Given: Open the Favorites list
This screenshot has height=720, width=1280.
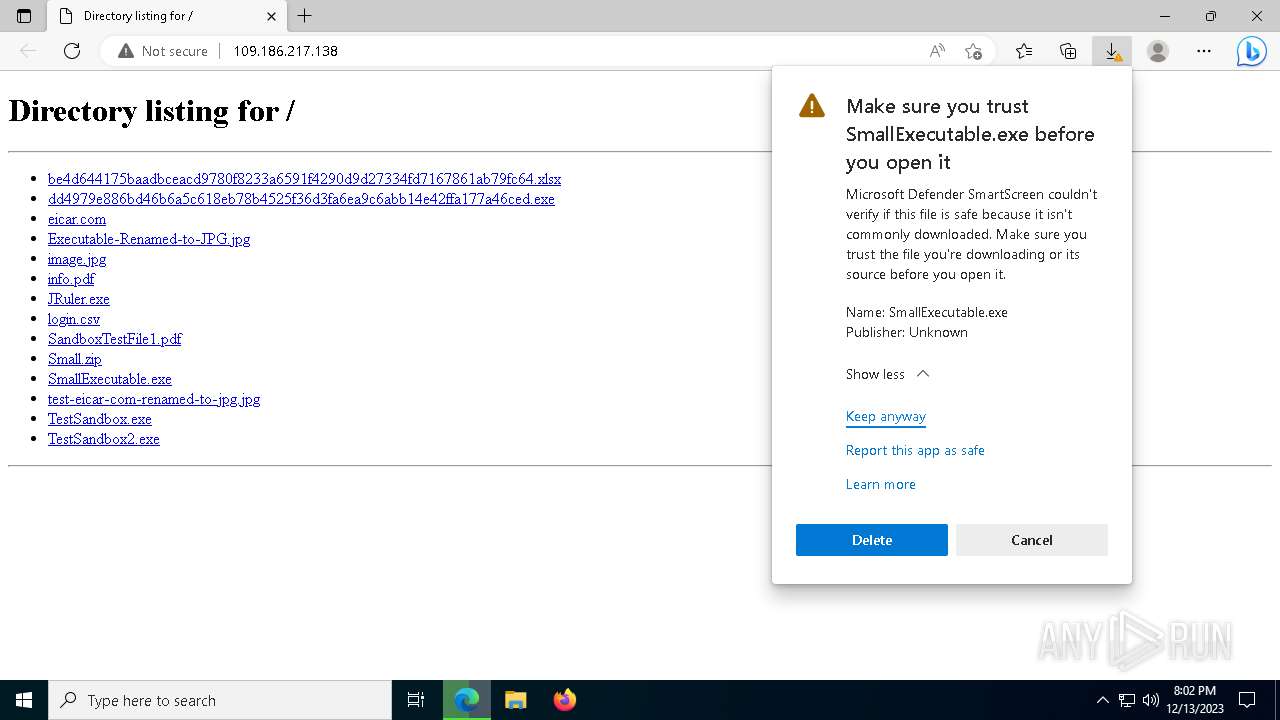Looking at the screenshot, I should (x=1024, y=51).
